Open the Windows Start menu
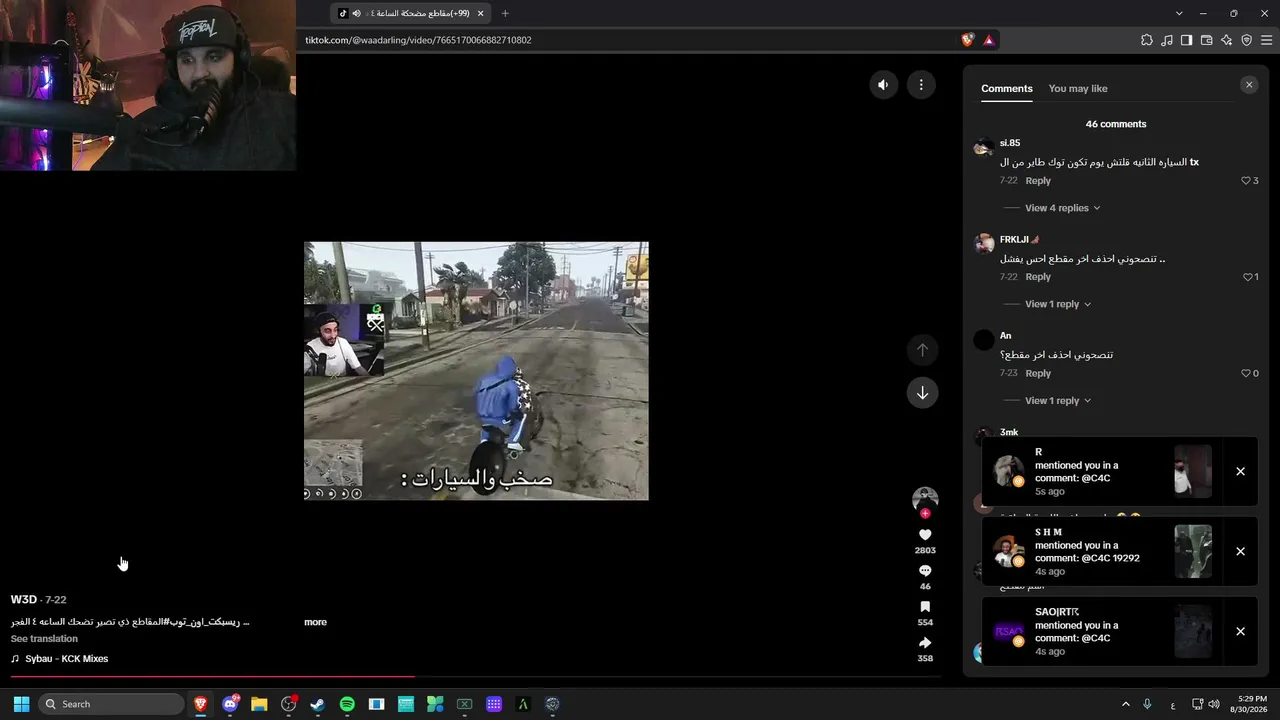Viewport: 1280px width, 720px height. 21,704
